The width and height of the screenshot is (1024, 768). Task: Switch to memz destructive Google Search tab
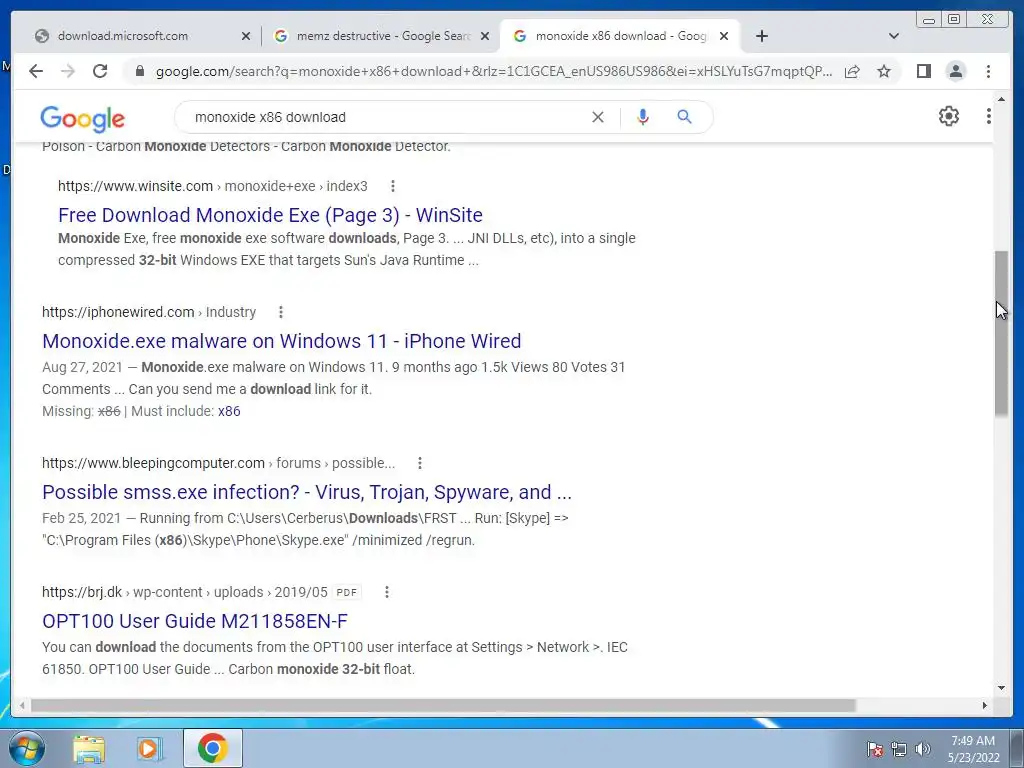click(382, 36)
